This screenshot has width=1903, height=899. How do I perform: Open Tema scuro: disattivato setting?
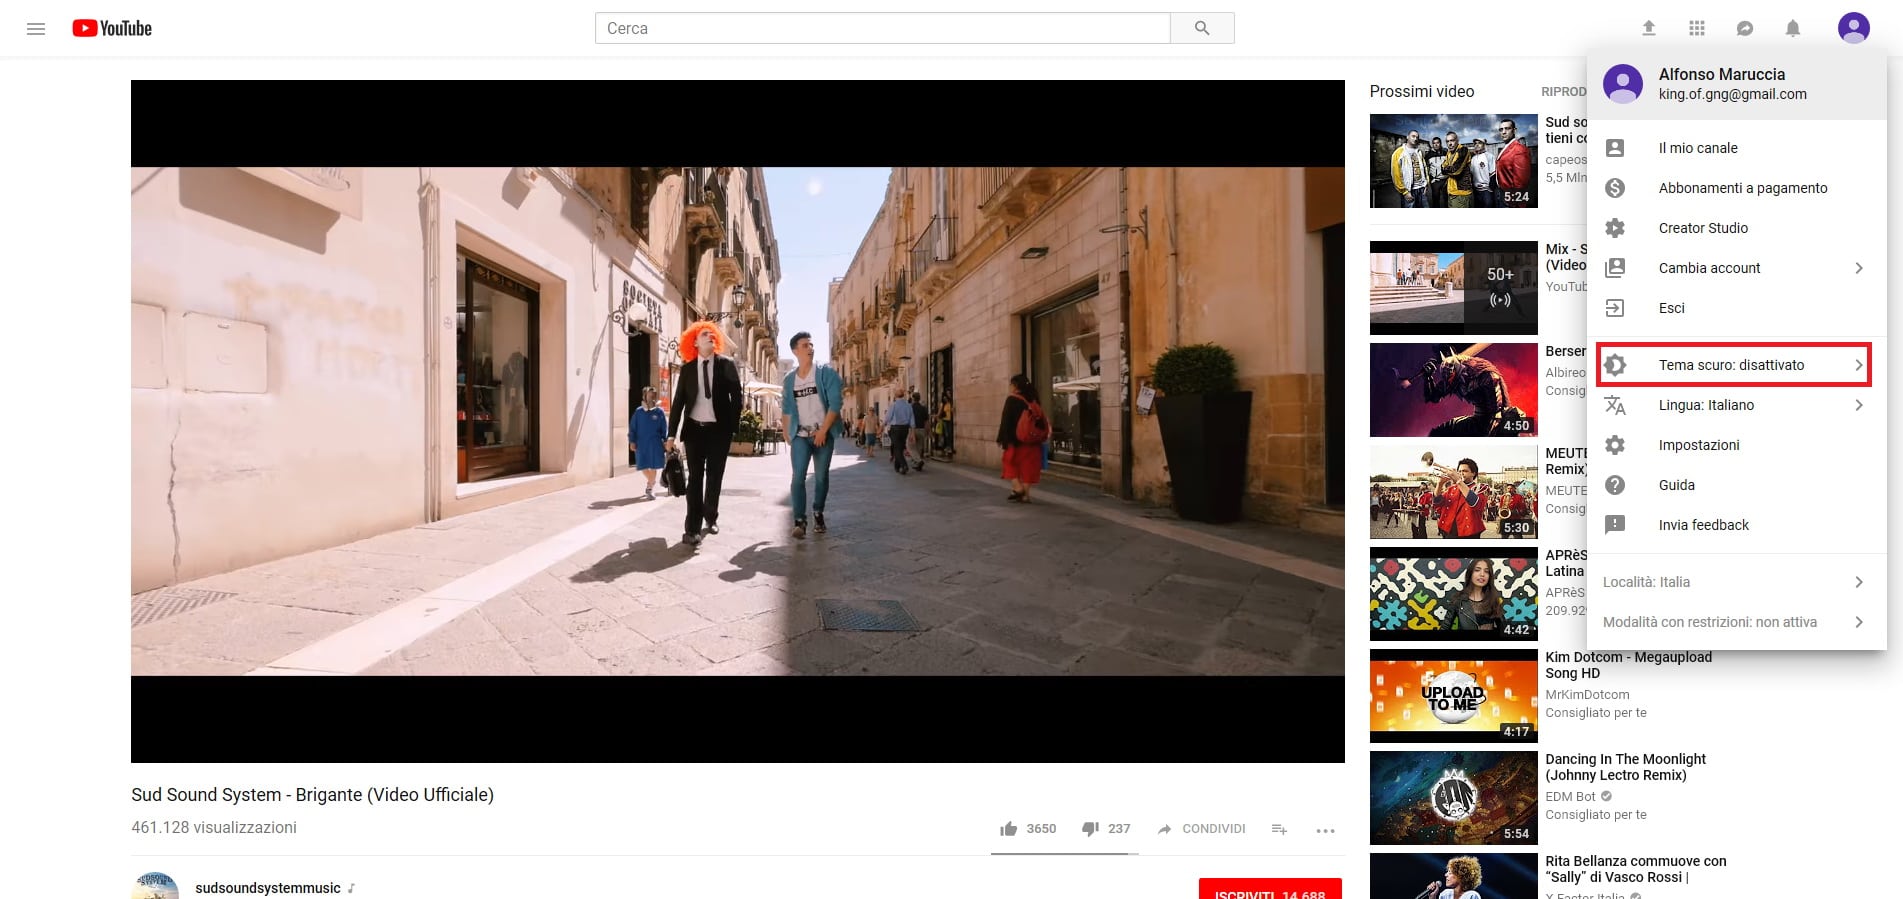tap(1733, 365)
